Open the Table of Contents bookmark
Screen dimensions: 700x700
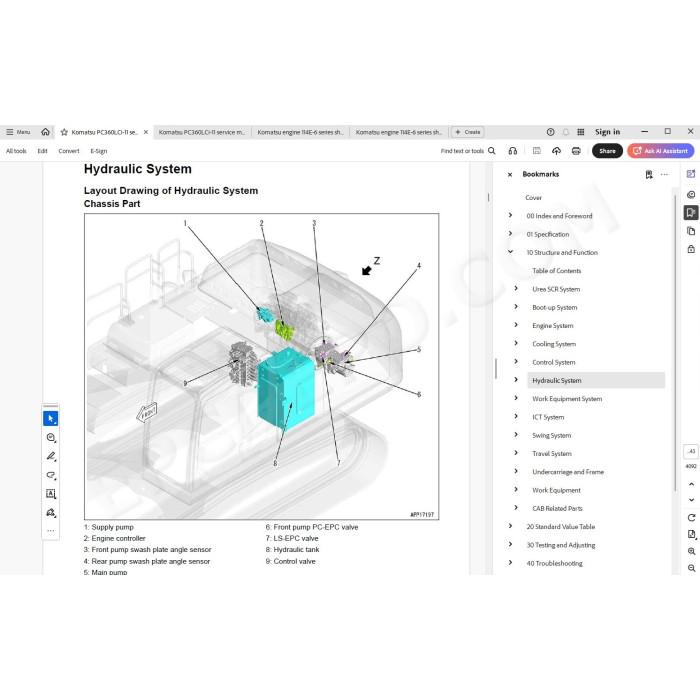click(557, 271)
